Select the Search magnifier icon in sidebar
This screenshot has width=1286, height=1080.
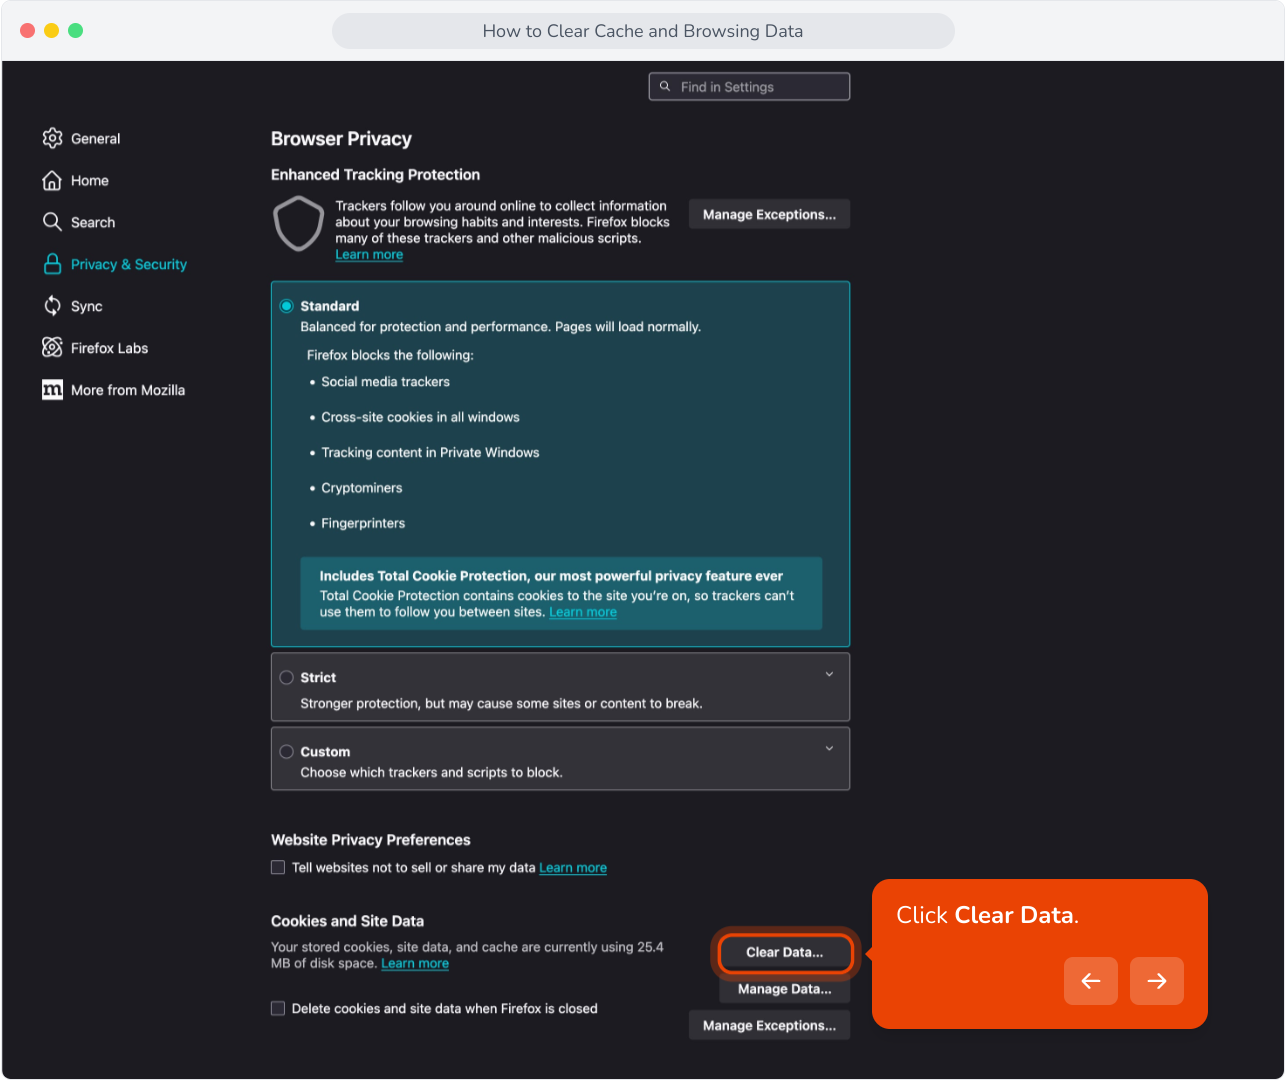[52, 222]
